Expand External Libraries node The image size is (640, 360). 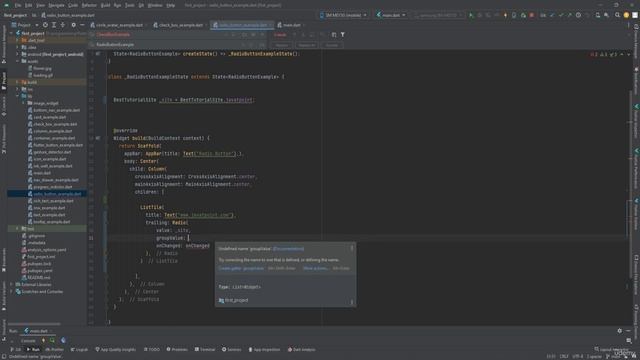coord(12,284)
